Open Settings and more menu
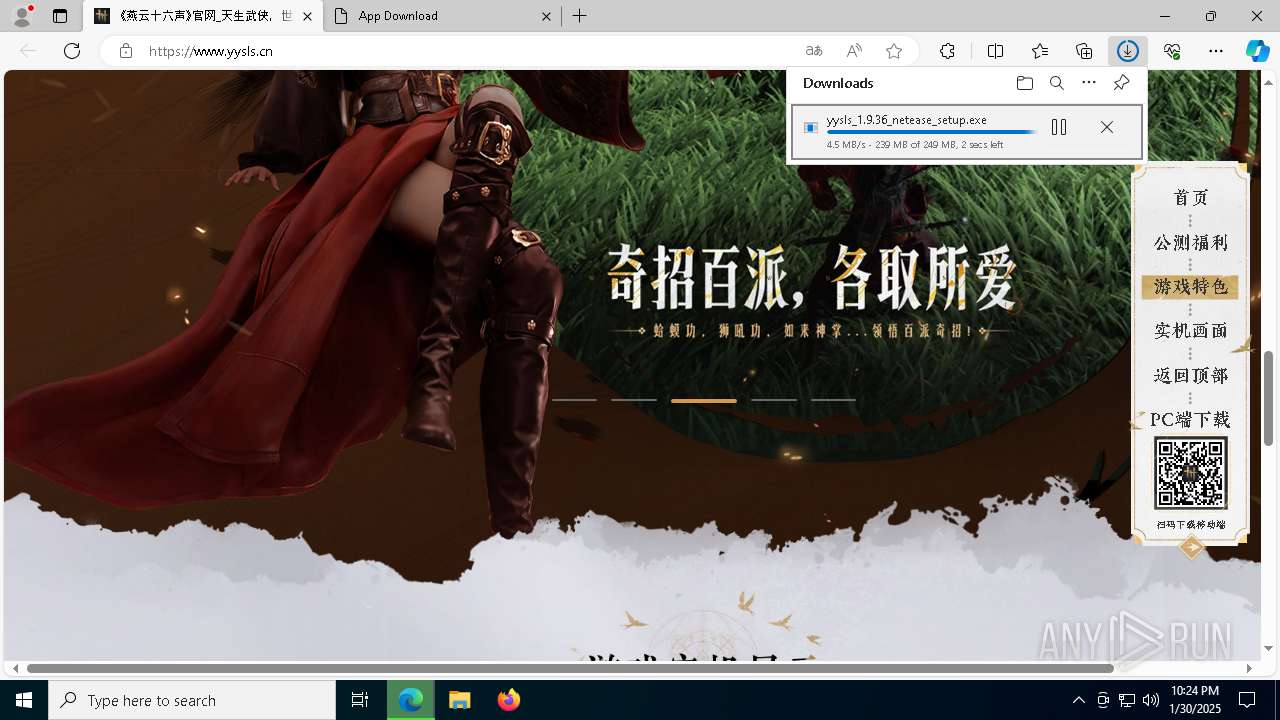1280x720 pixels. pos(1216,51)
